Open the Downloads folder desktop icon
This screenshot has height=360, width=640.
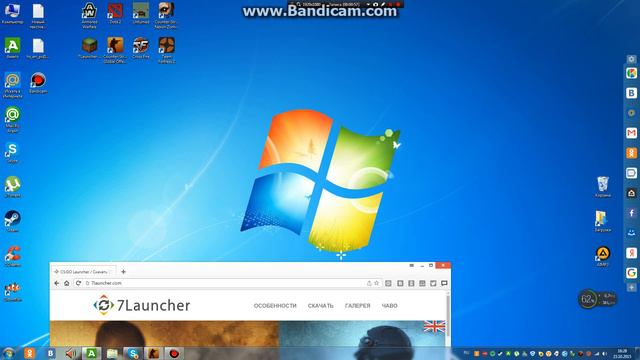point(602,221)
